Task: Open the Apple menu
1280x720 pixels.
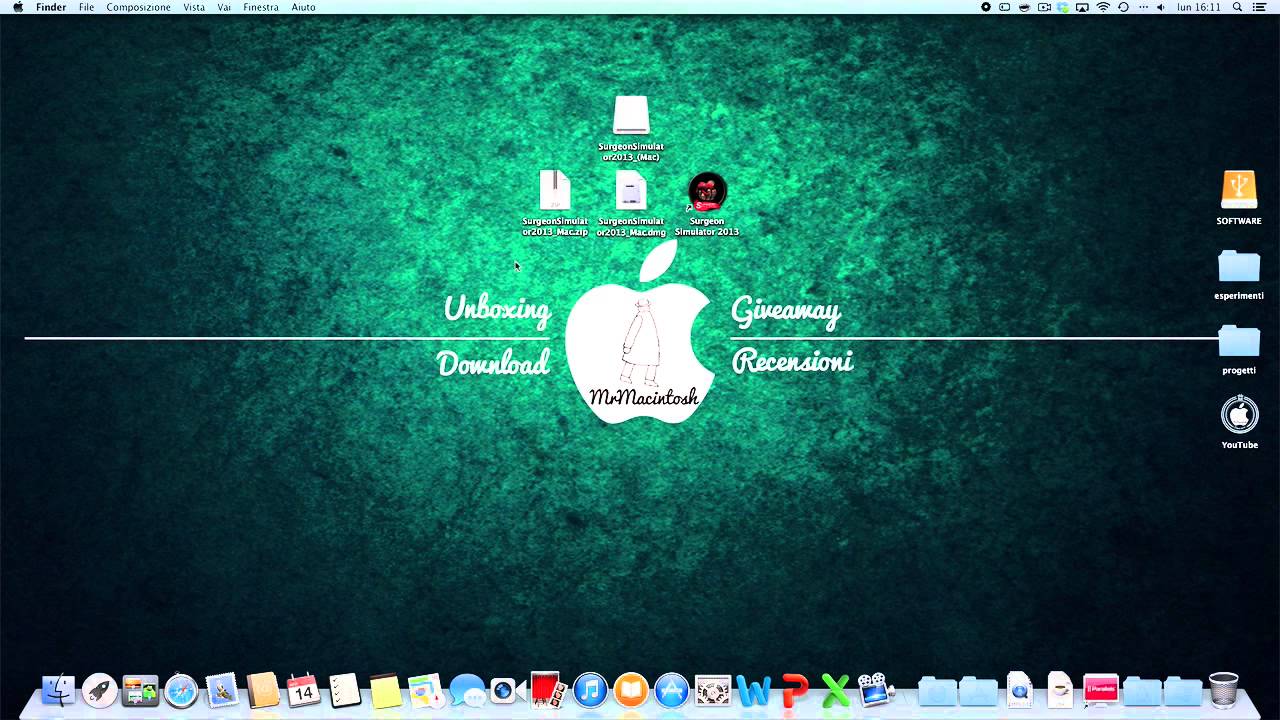Action: point(17,7)
